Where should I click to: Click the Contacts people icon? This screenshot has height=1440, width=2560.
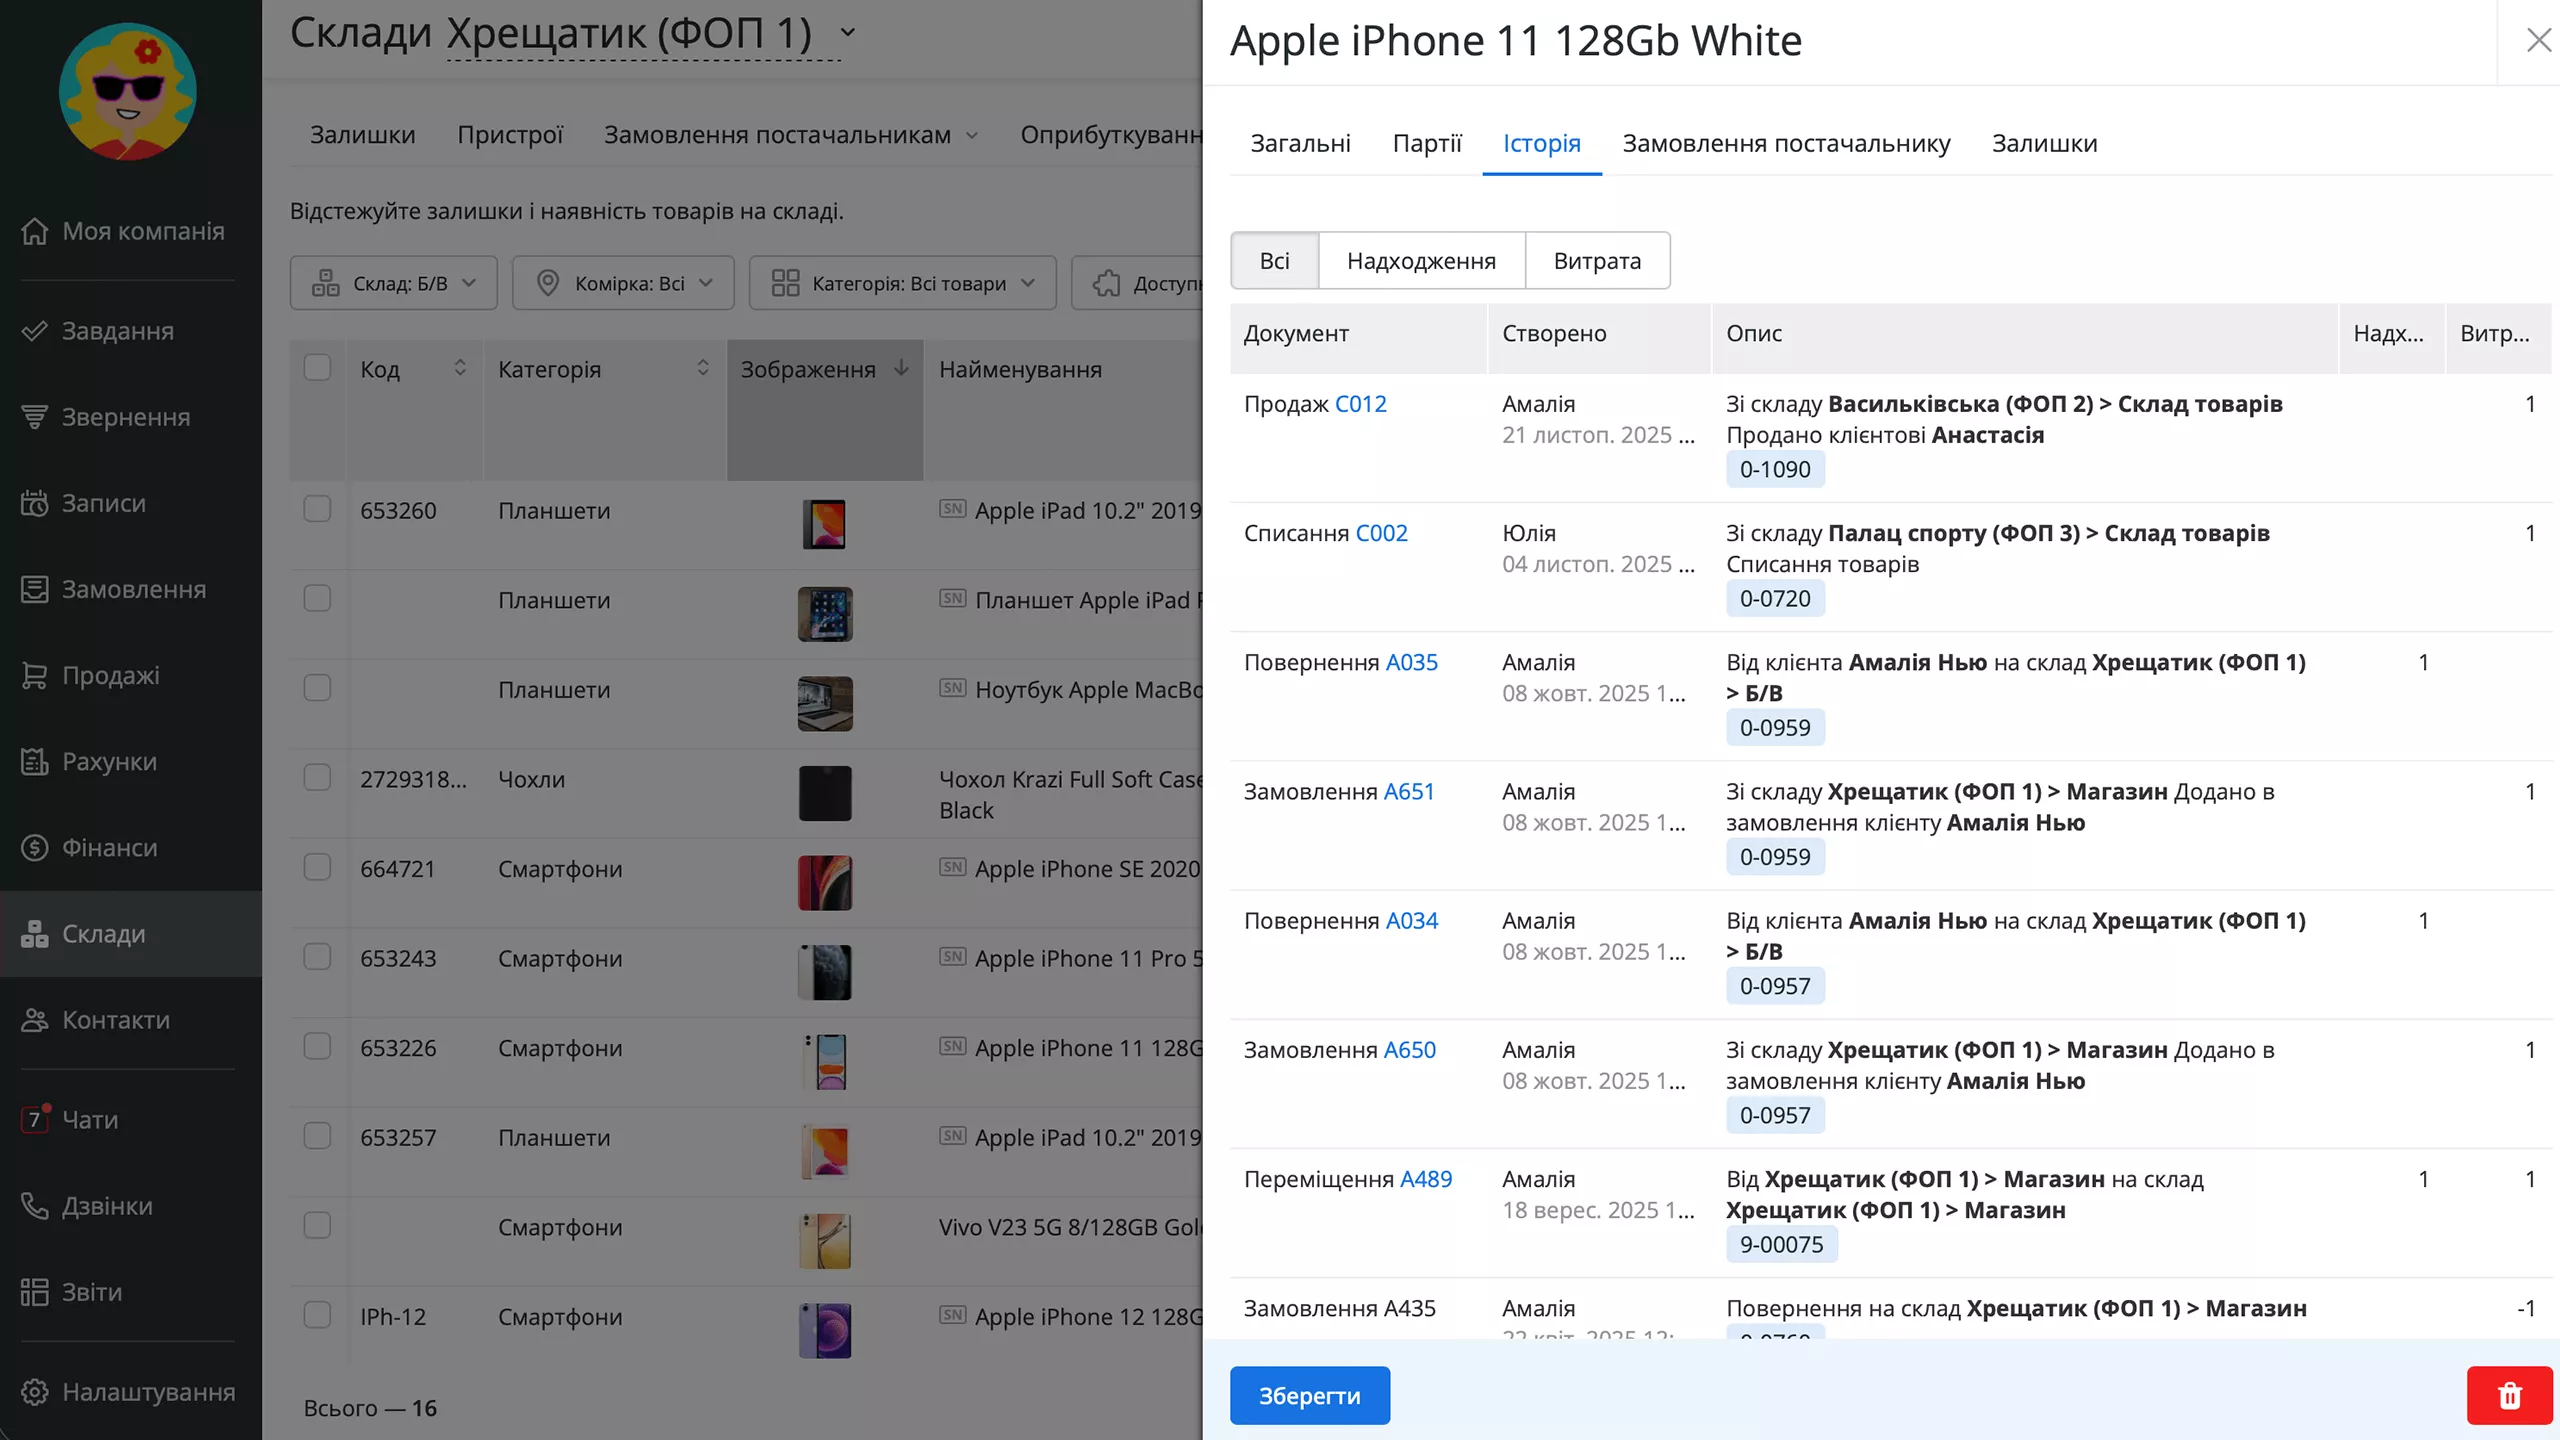[x=35, y=1020]
